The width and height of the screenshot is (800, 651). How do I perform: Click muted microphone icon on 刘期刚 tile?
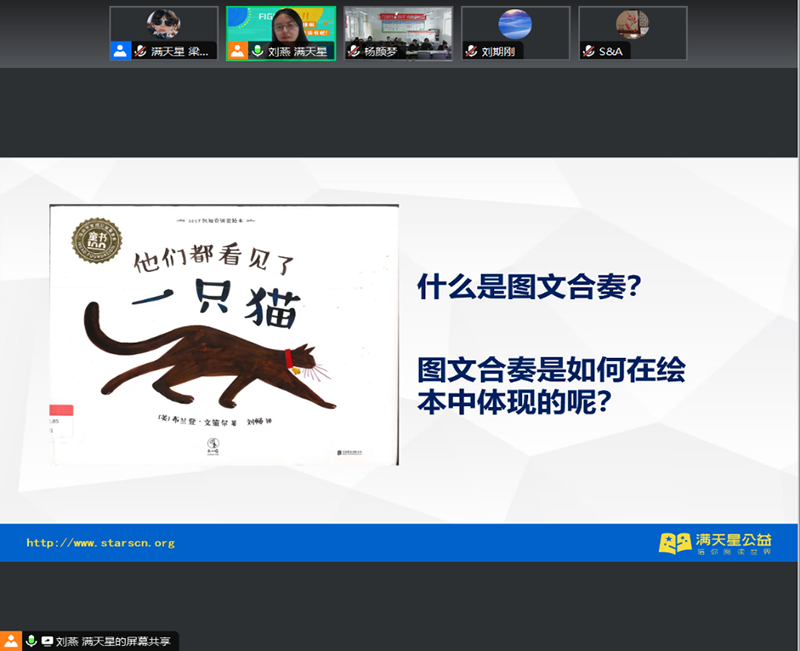click(471, 52)
